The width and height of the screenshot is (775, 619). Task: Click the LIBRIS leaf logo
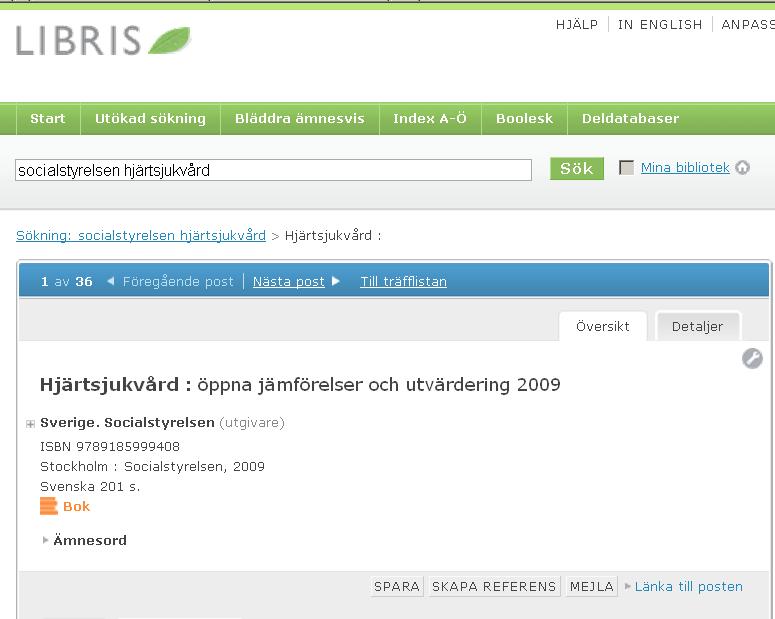point(103,41)
